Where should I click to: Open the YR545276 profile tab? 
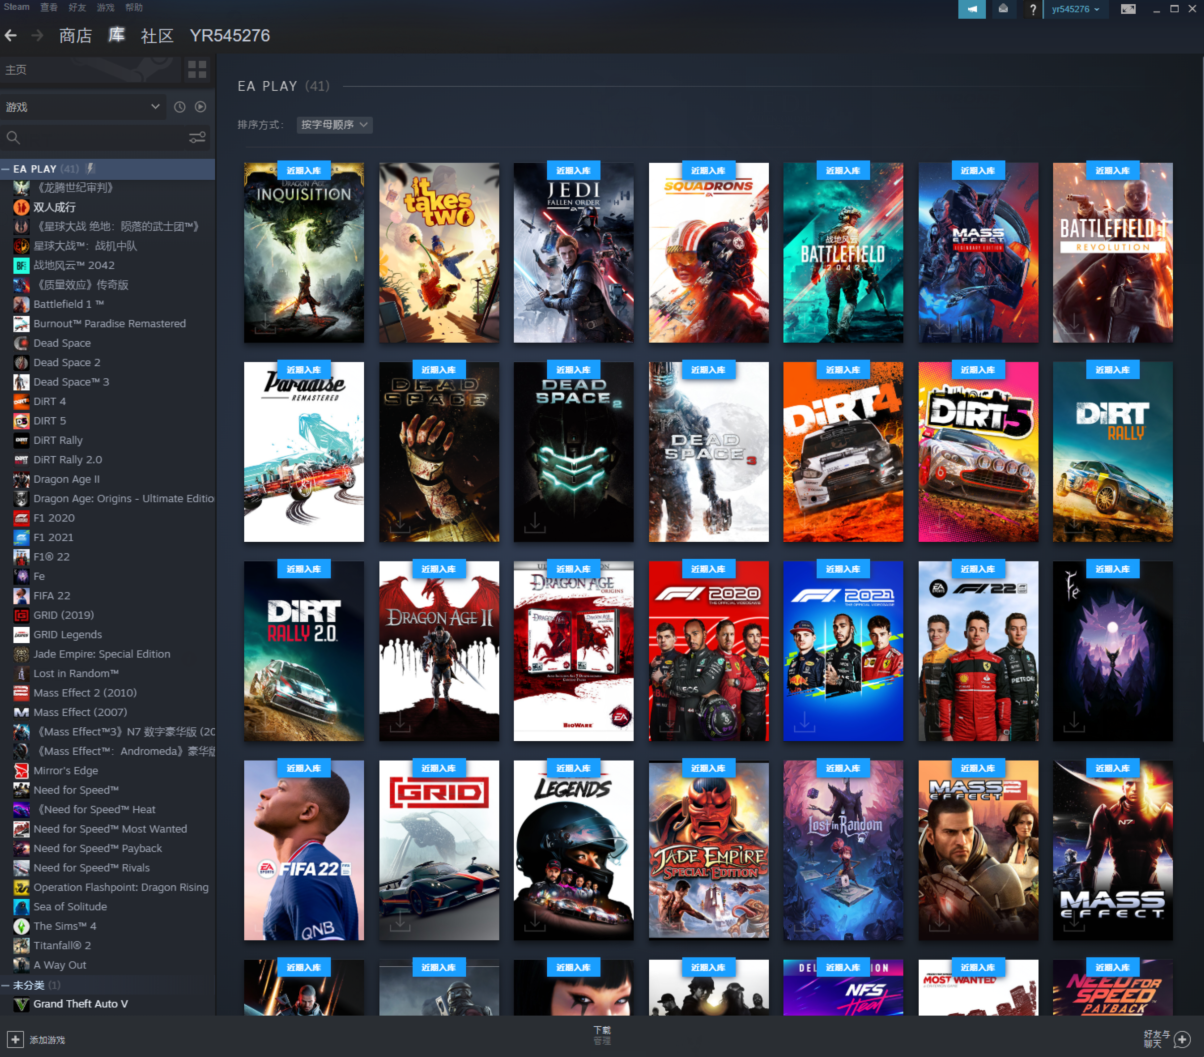[229, 36]
